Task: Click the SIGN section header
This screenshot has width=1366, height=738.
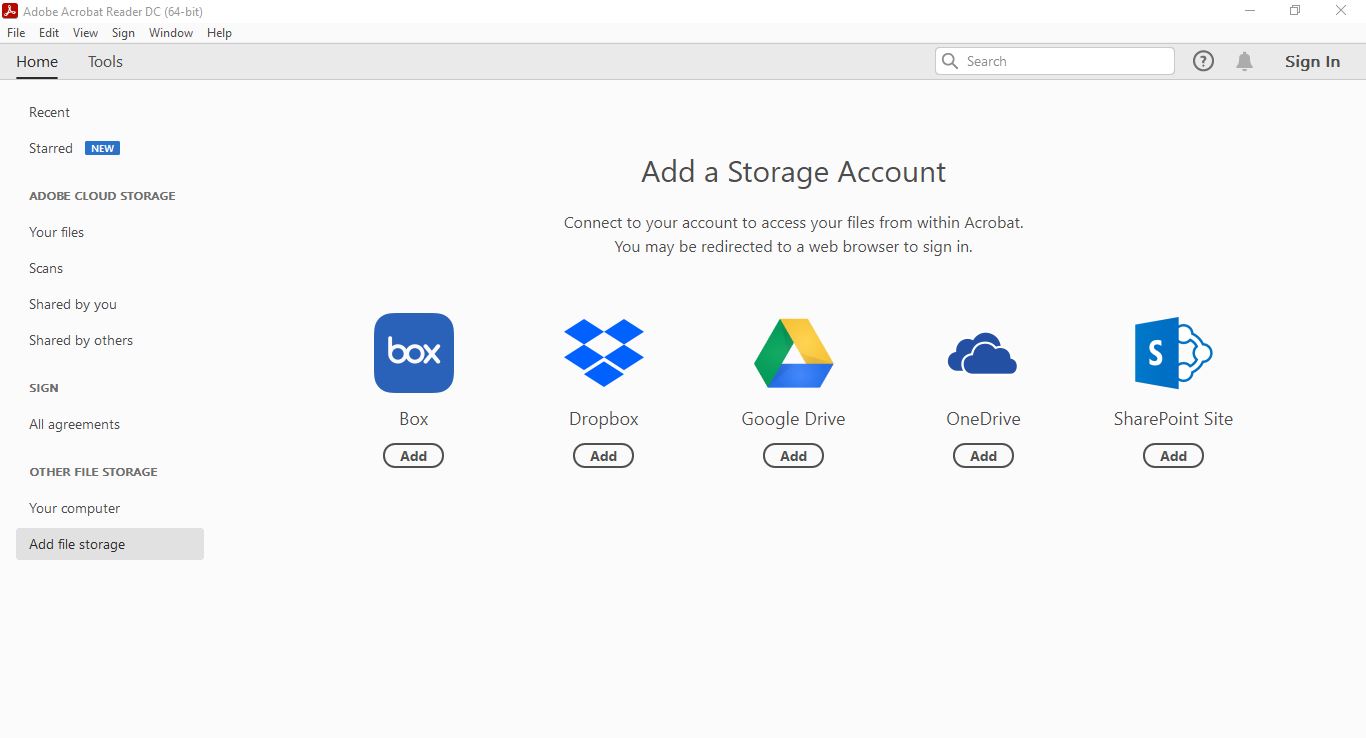Action: tap(44, 388)
